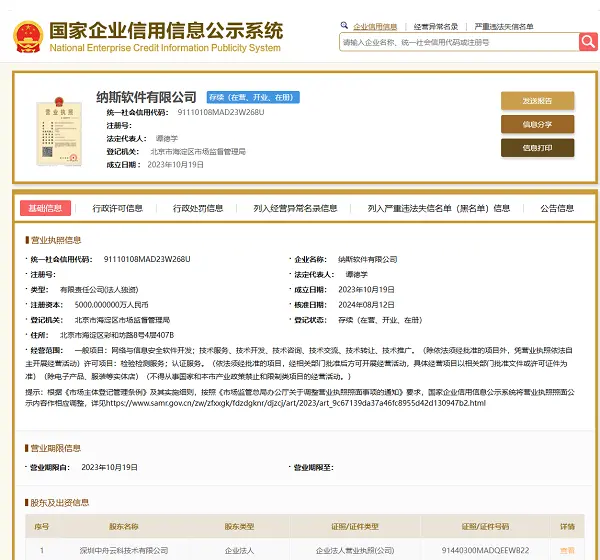Click the 信息分享 button
Screen dimensions: 600x560
[x=537, y=124]
